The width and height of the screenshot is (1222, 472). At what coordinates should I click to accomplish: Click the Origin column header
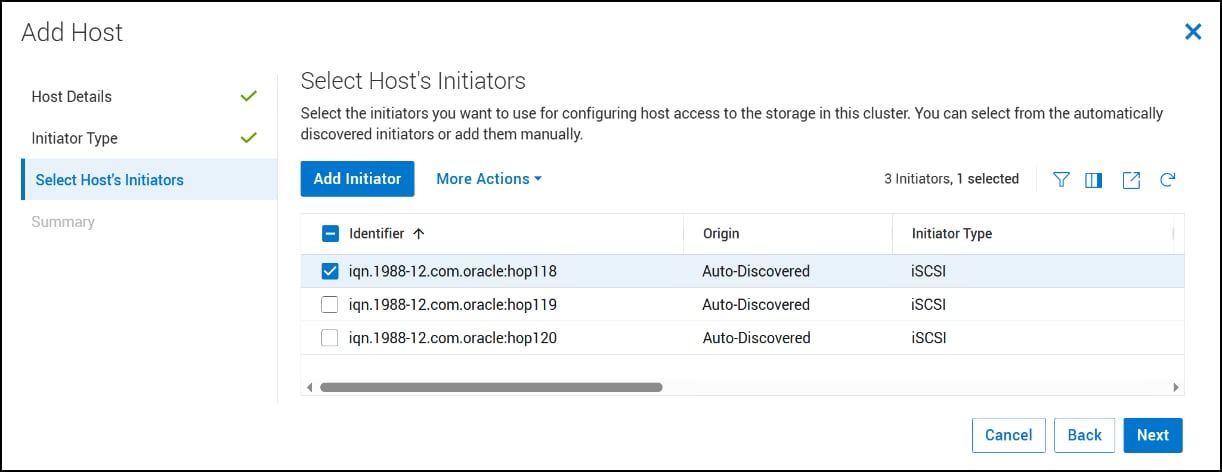point(721,234)
